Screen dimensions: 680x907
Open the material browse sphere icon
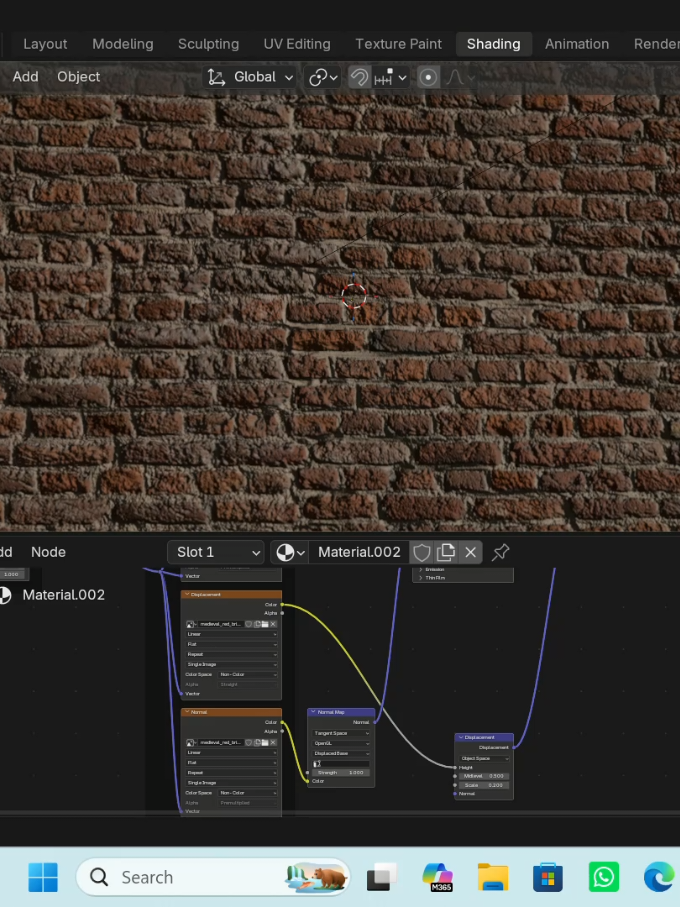coord(290,552)
